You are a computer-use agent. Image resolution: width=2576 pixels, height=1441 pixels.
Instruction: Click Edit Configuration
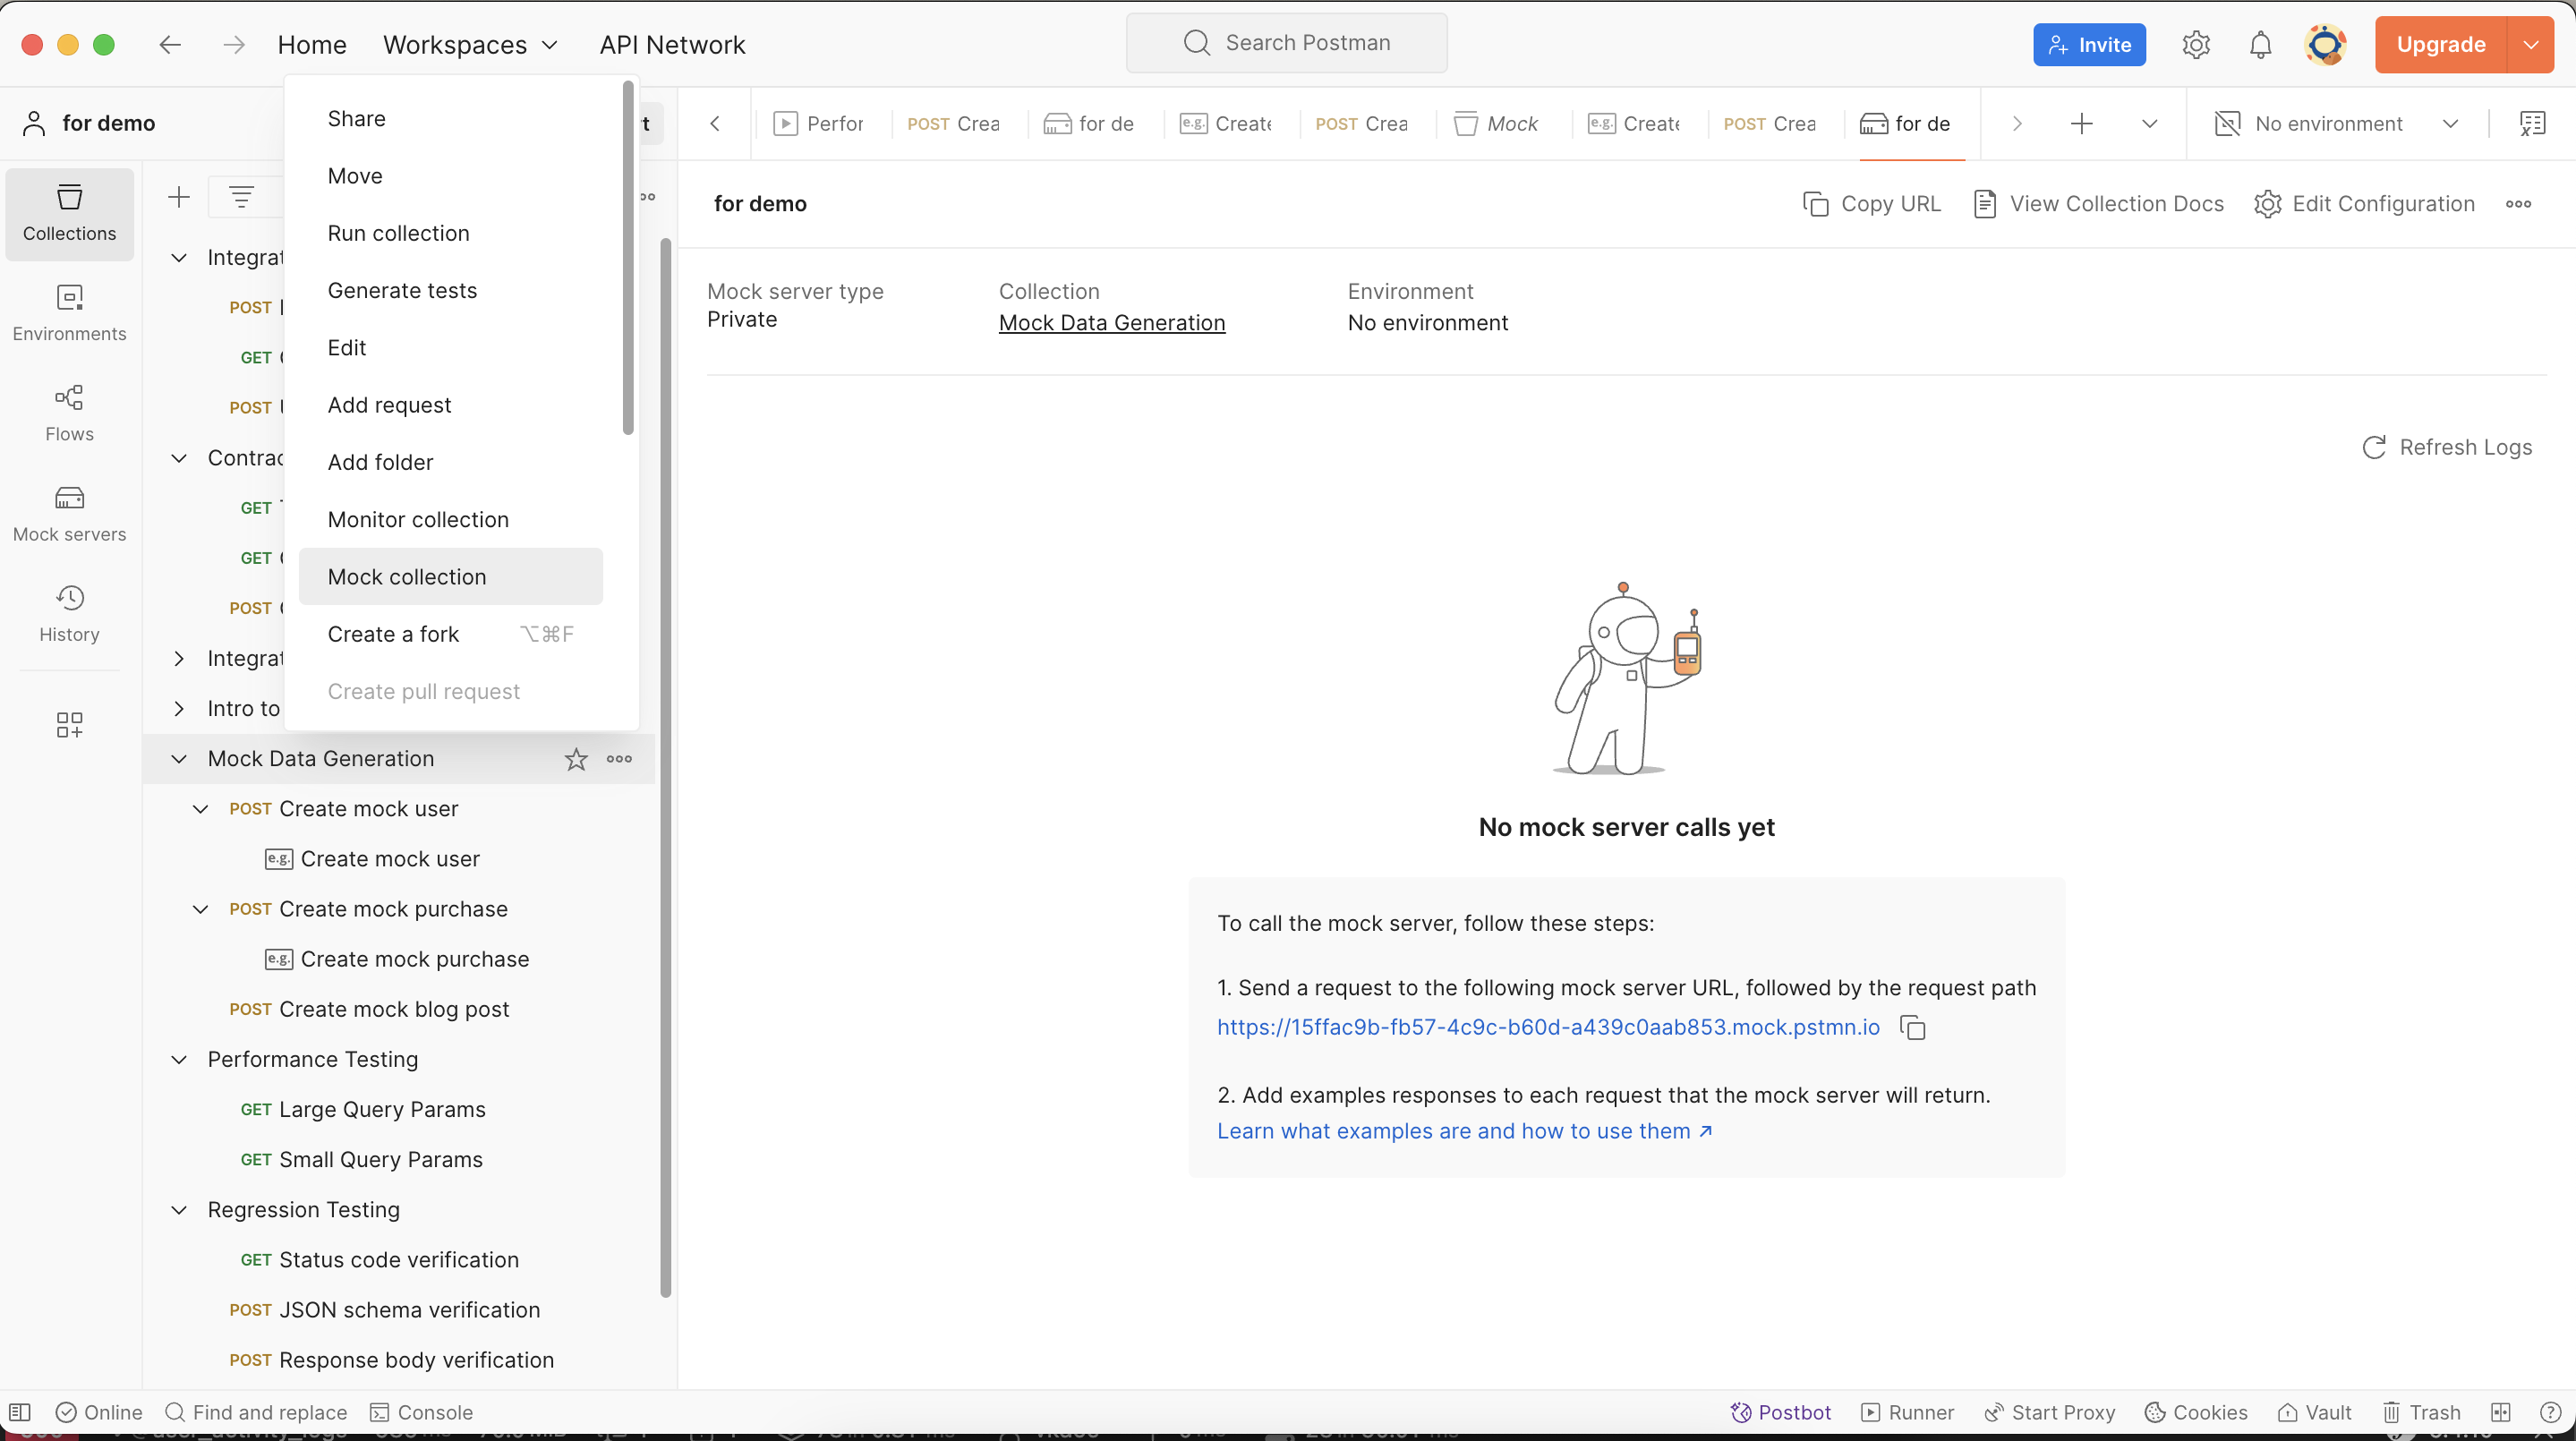click(2365, 204)
